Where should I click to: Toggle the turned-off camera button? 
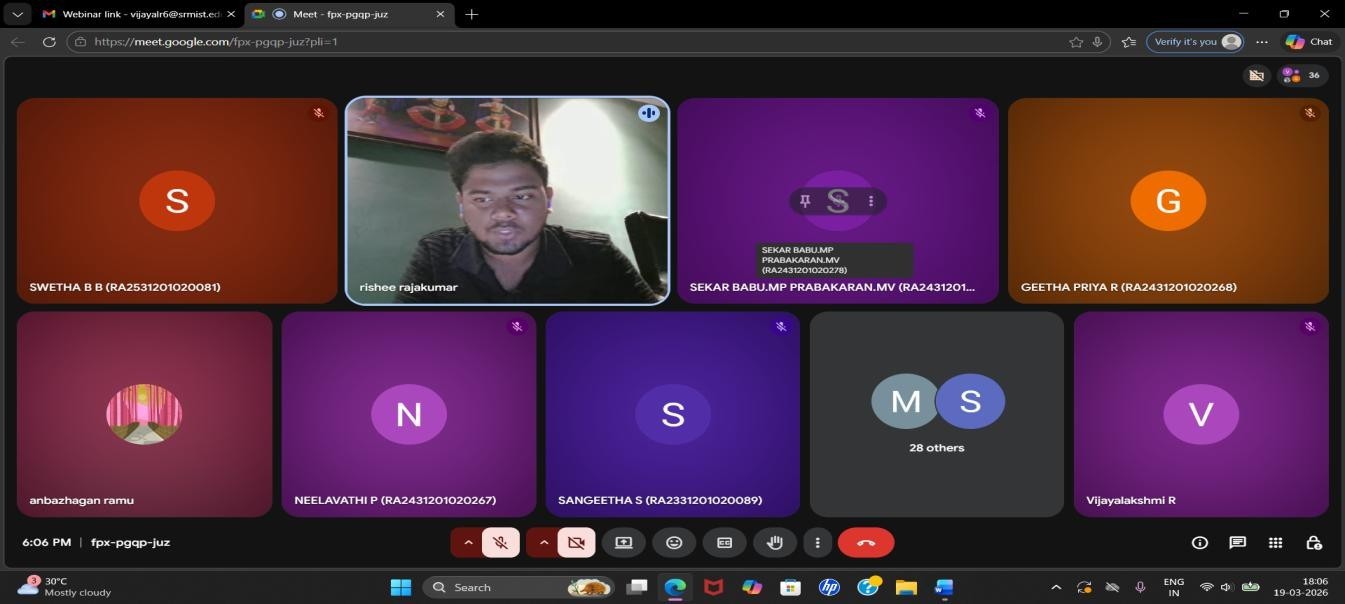click(x=577, y=542)
